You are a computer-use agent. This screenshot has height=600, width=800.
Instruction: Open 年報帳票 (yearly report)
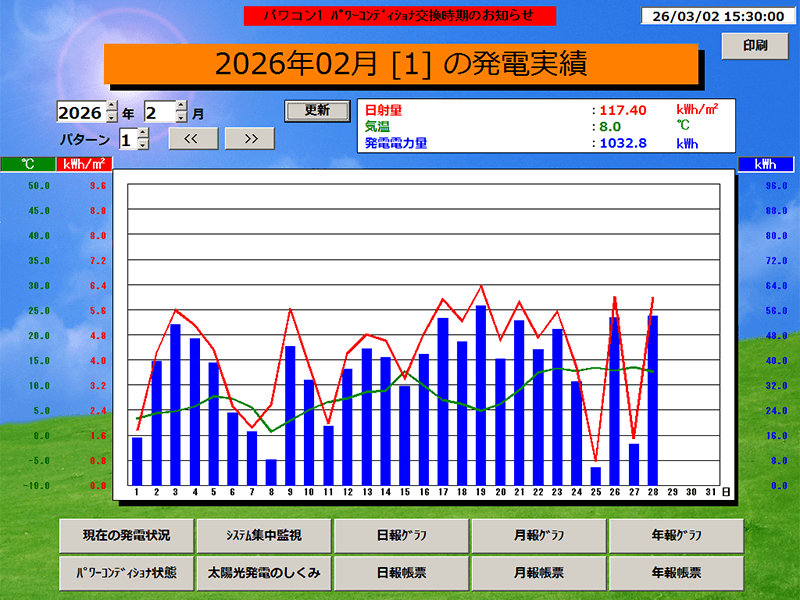[675, 572]
